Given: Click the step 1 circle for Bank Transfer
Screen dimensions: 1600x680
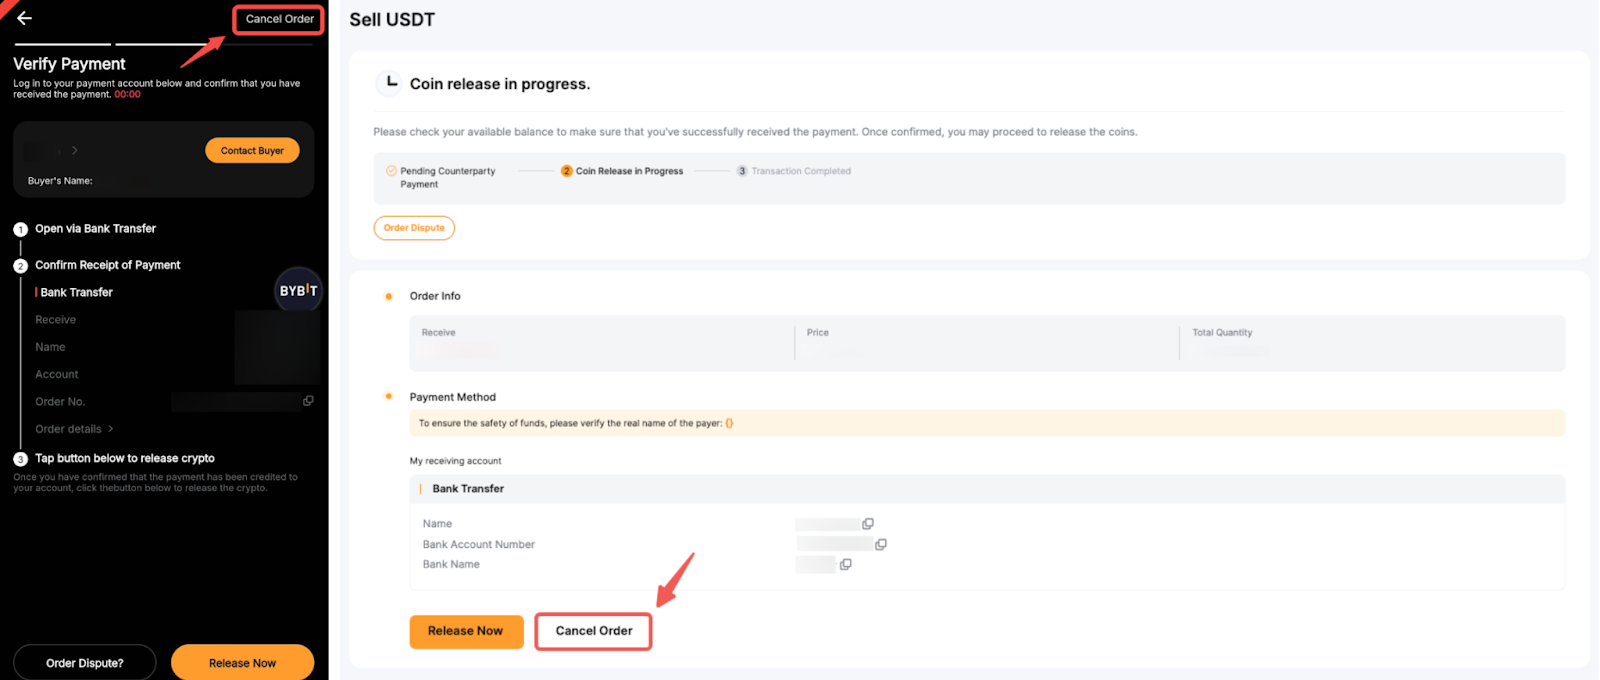Looking at the screenshot, I should (x=20, y=230).
